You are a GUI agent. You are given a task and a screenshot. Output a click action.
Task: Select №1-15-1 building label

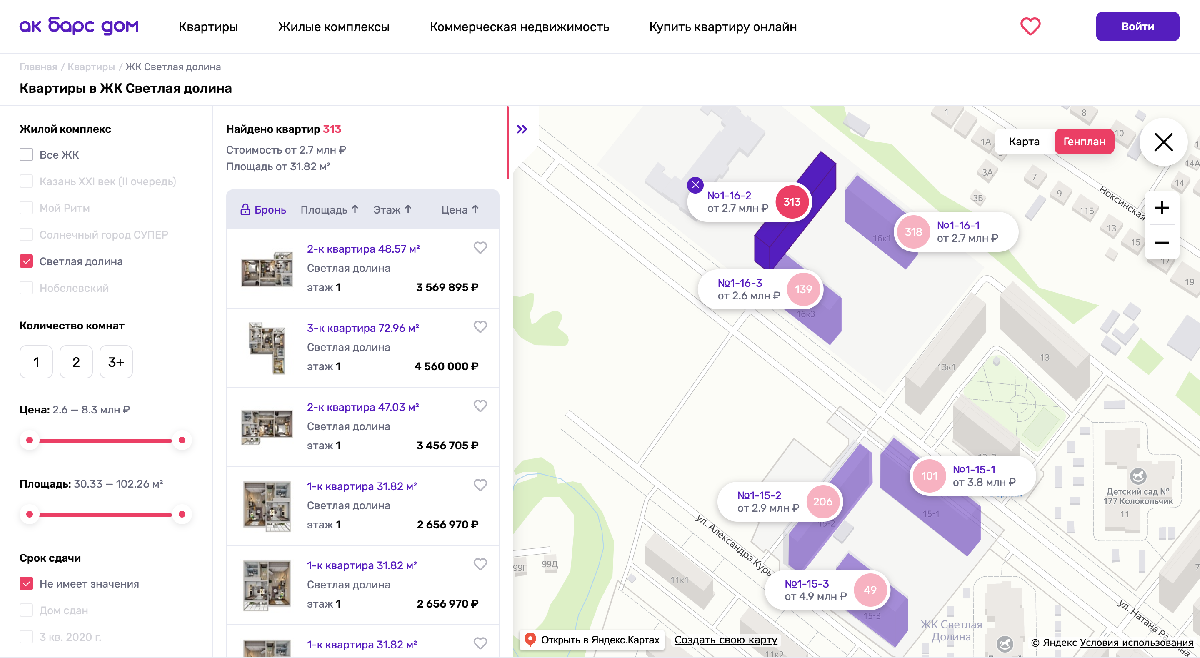coord(974,469)
